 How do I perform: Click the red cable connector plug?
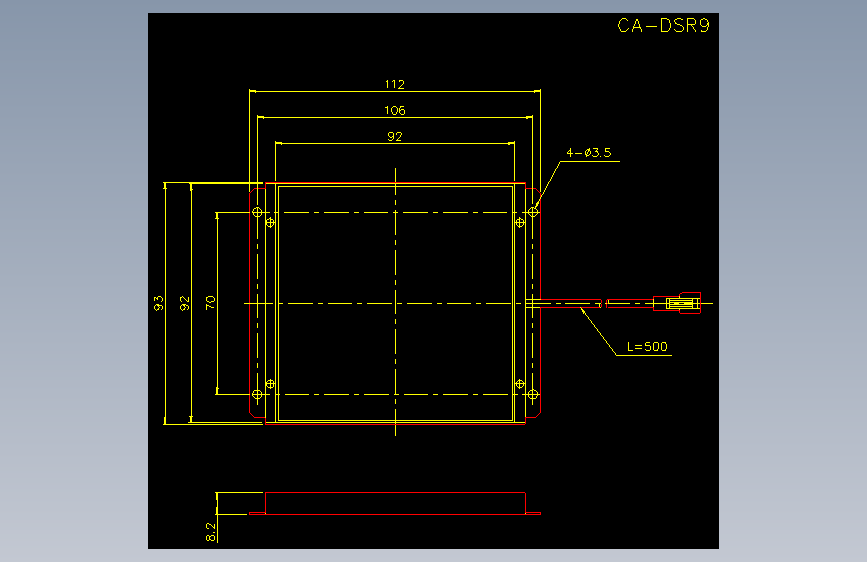(677, 303)
